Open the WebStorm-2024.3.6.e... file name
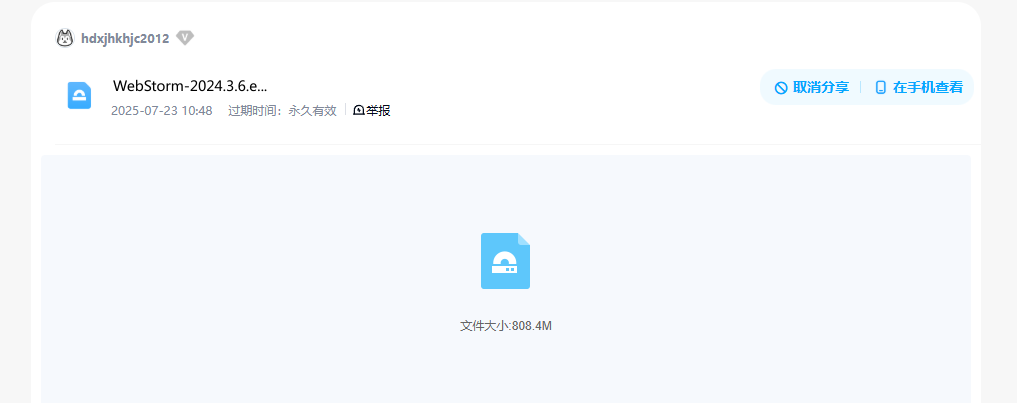This screenshot has width=1017, height=403. (190, 86)
